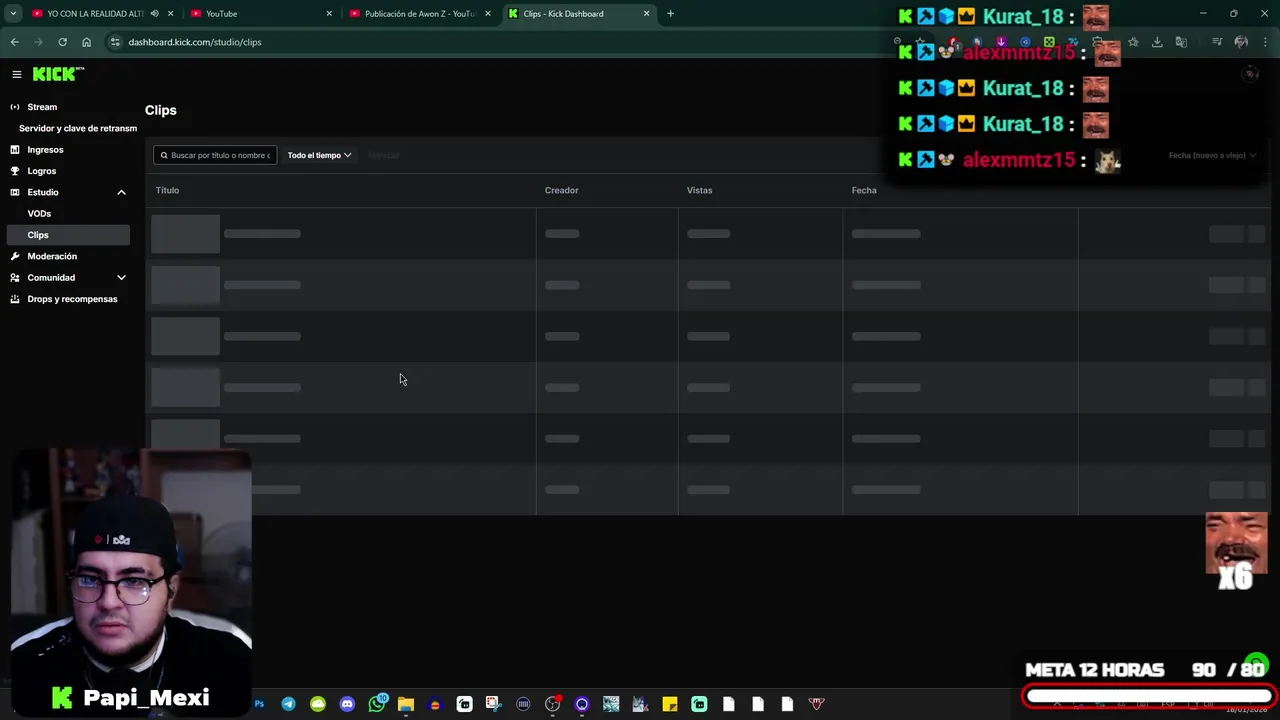Screen dimensions: 1280x720
Task: Go to browser home page
Action: click(86, 42)
